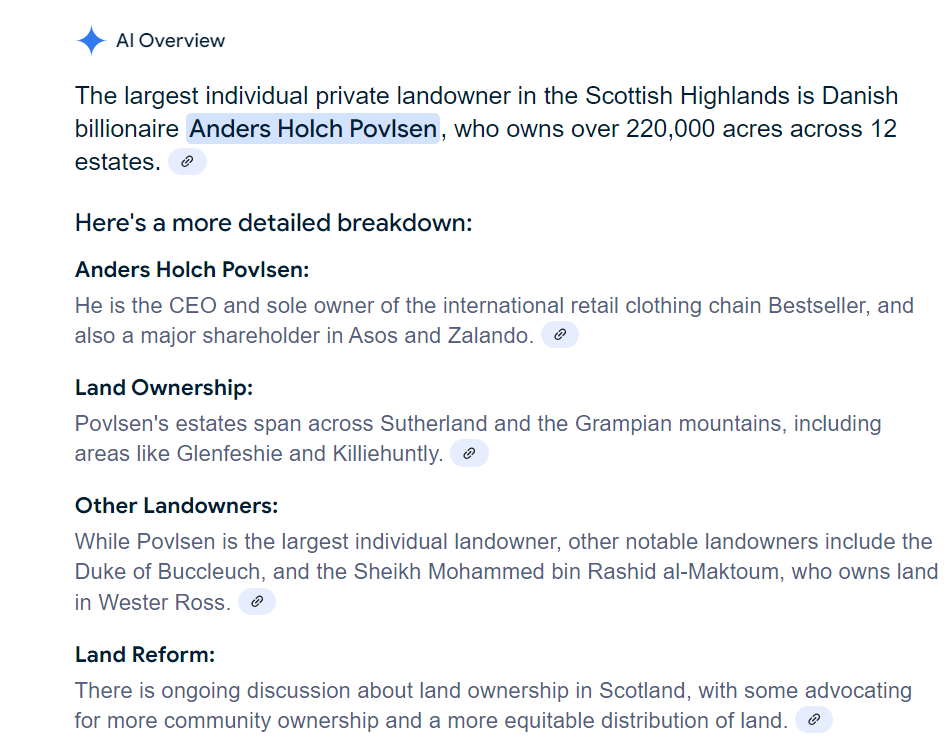Click link icon after "Glenfeshie and Killiehuntly."
Screen dimensions: 951x743
pyautogui.click(x=469, y=454)
